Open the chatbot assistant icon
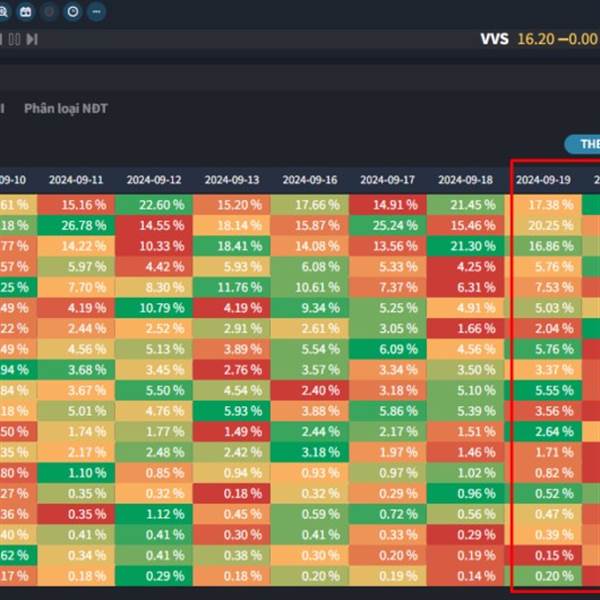Image resolution: width=600 pixels, height=600 pixels. [26, 11]
